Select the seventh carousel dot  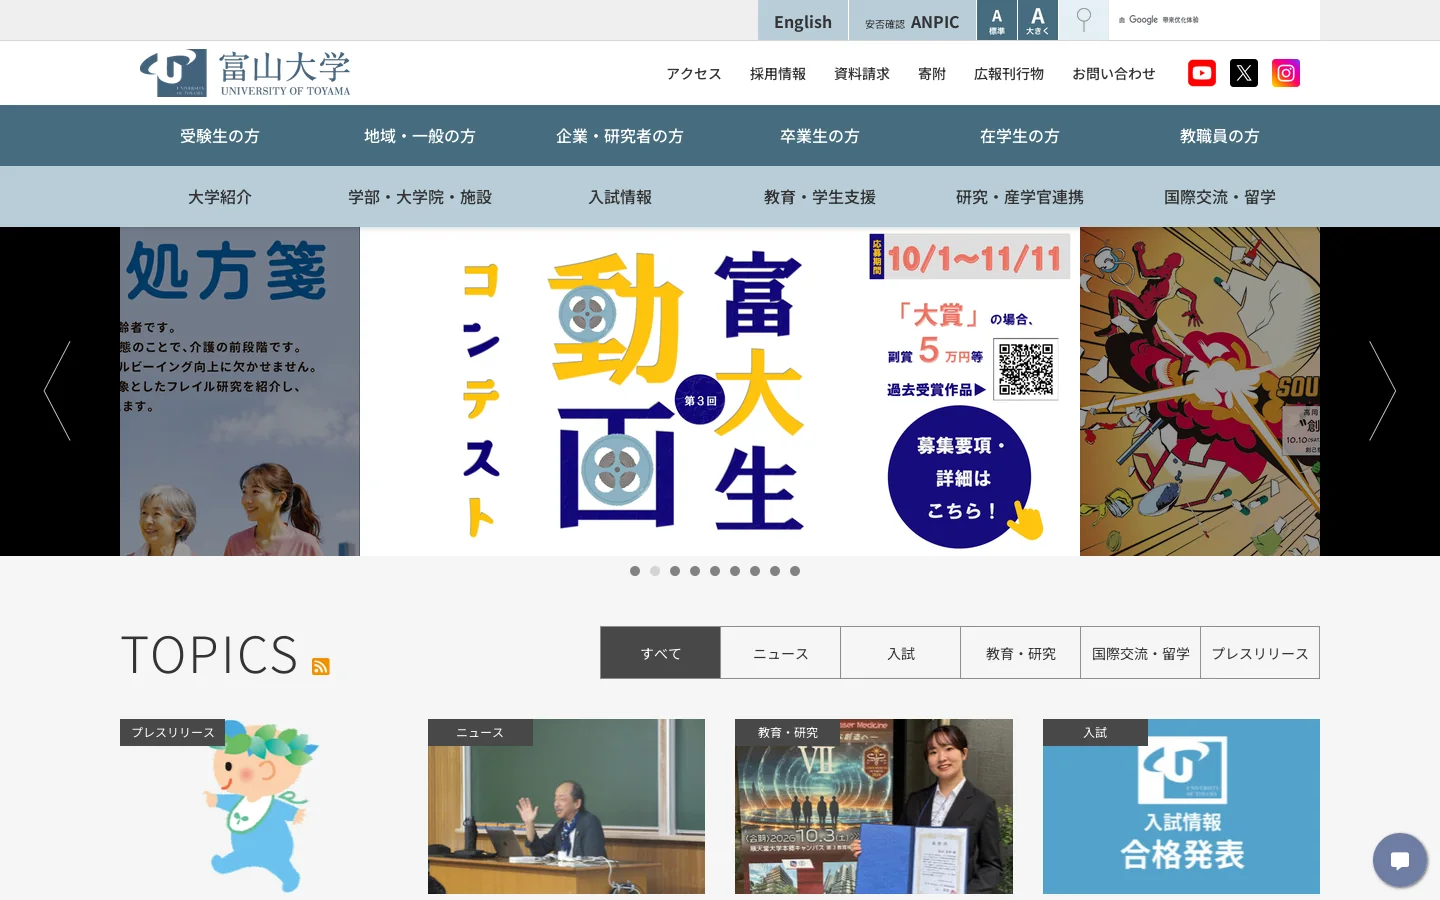click(x=755, y=571)
